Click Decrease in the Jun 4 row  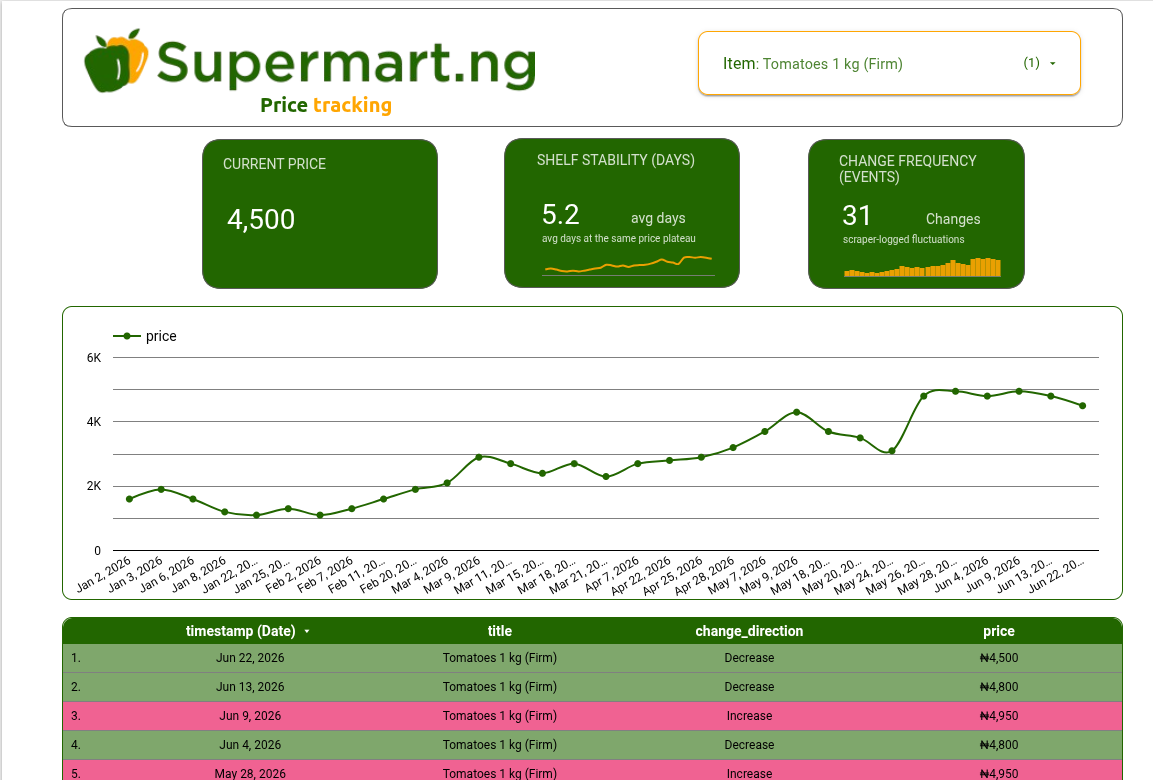coord(749,745)
